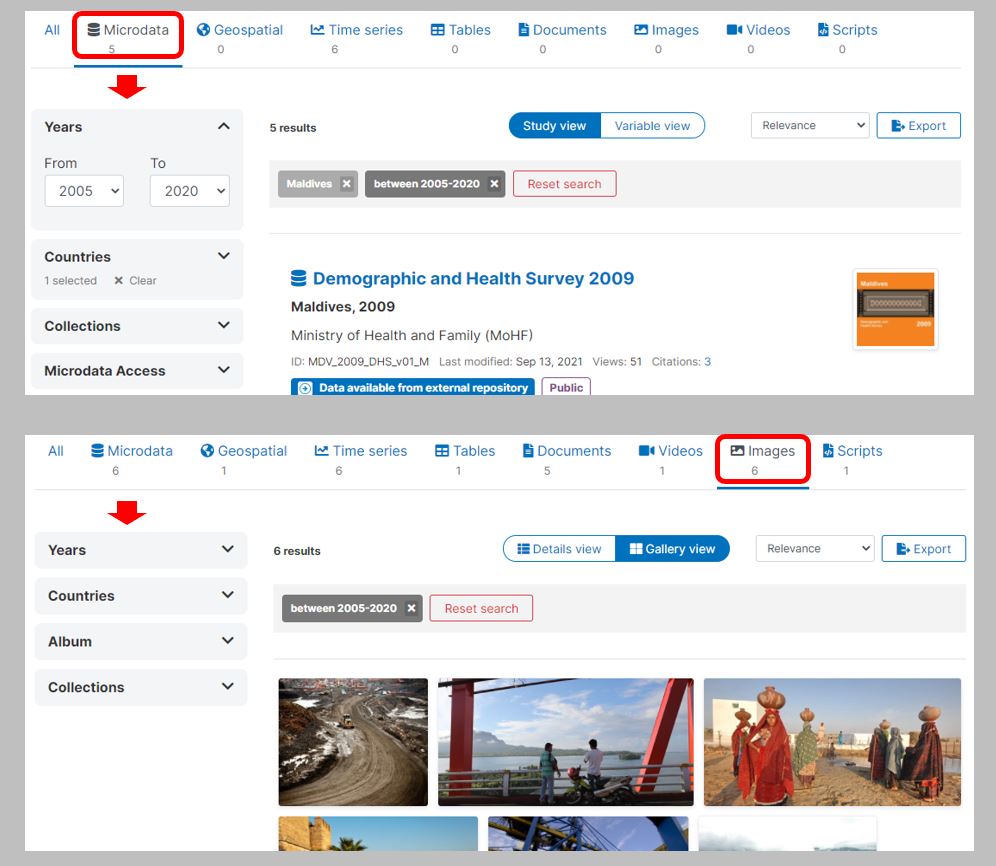The height and width of the screenshot is (866, 996).
Task: Switch to Variable view
Action: [x=652, y=126]
